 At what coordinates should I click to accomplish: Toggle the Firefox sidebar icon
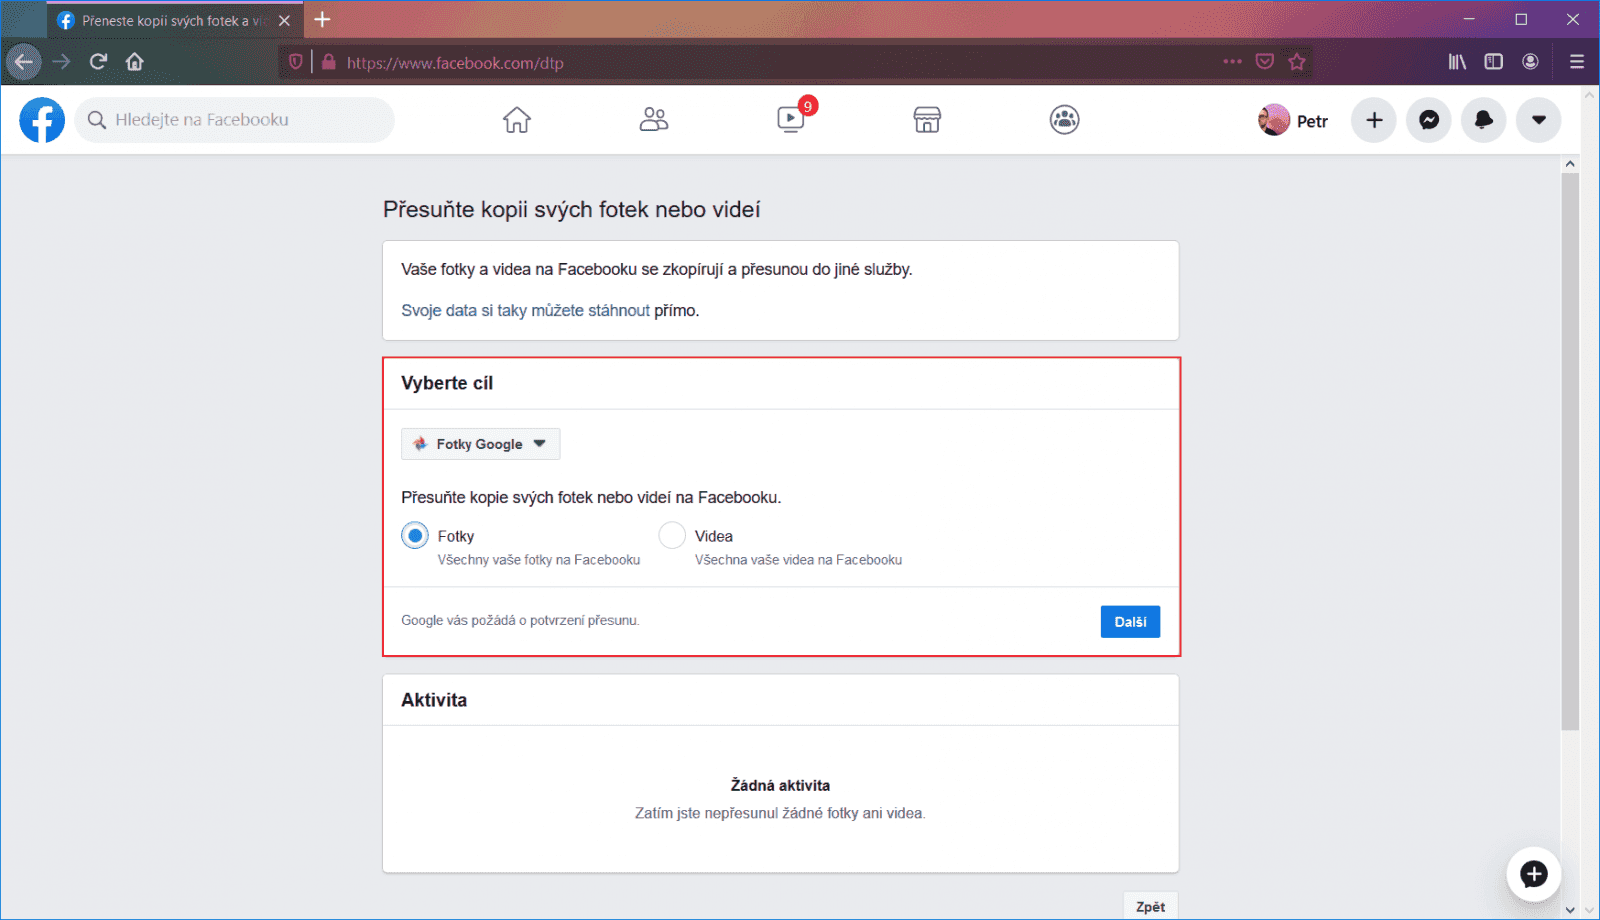click(x=1494, y=62)
